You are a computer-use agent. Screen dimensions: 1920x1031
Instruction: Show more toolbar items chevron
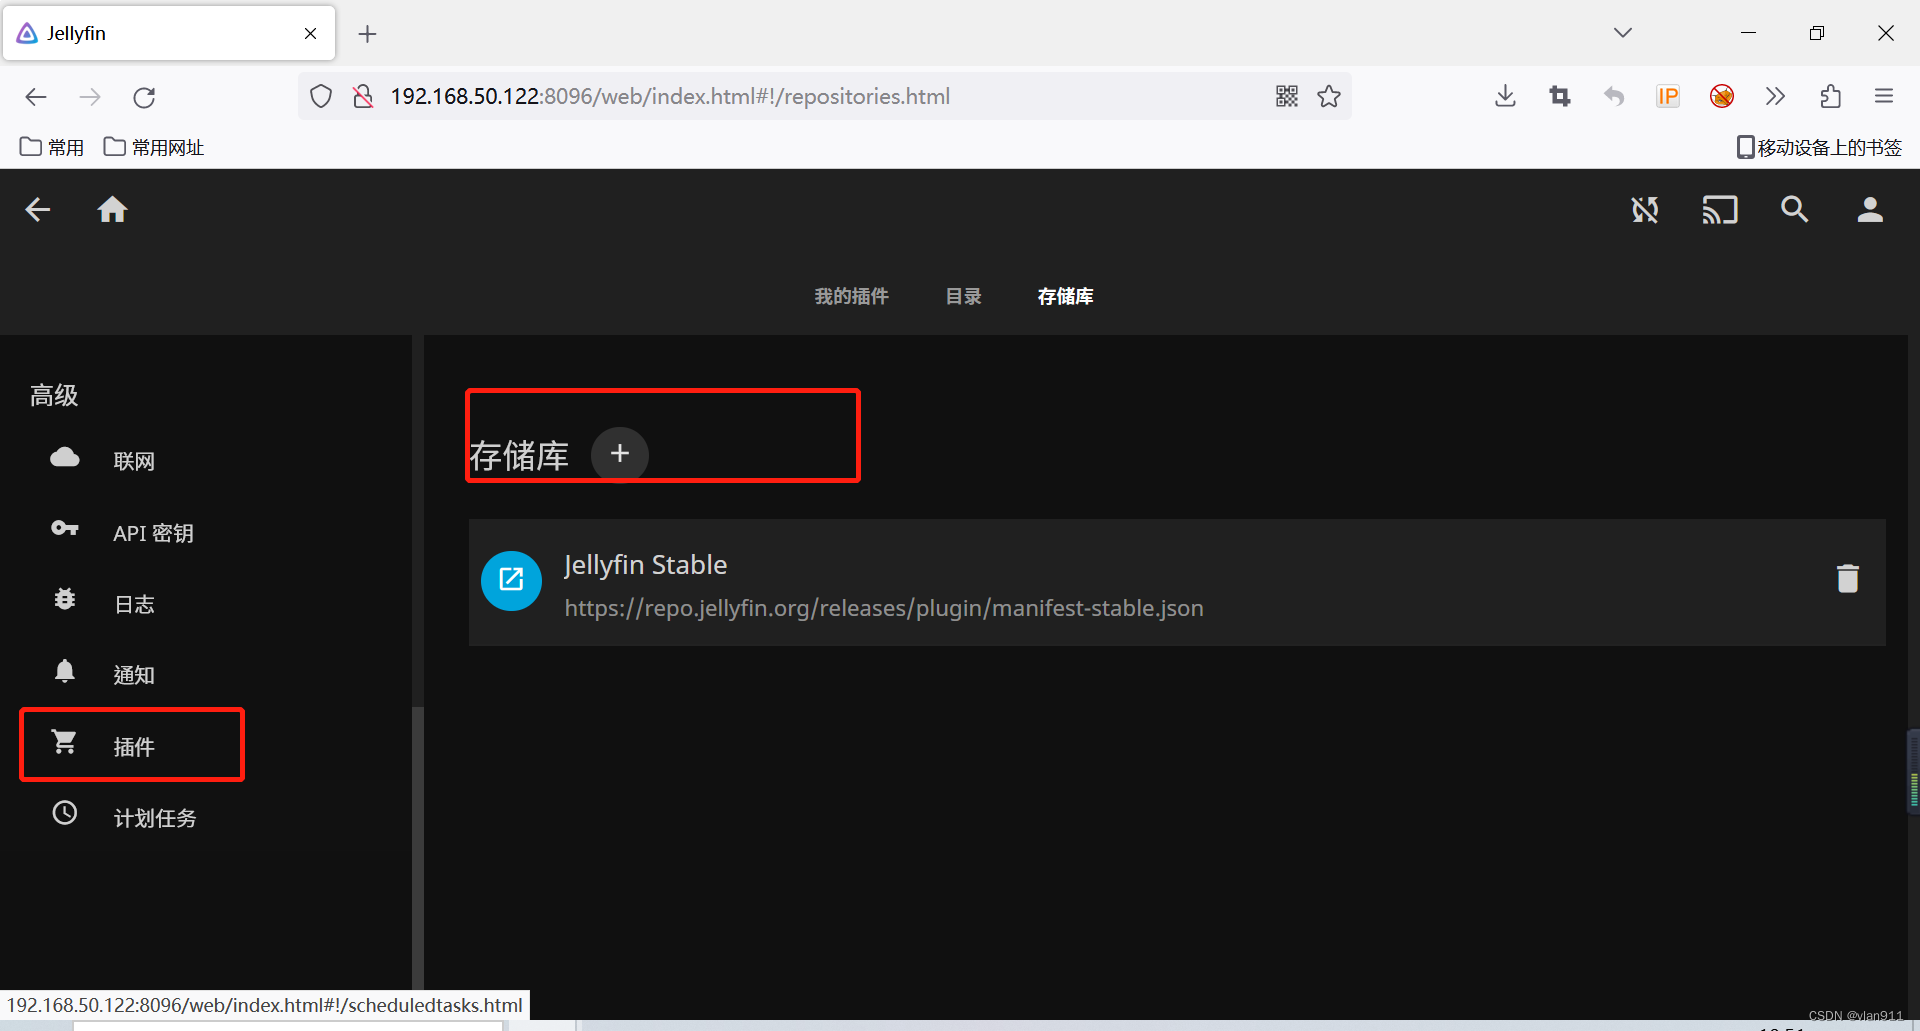coord(1775,96)
